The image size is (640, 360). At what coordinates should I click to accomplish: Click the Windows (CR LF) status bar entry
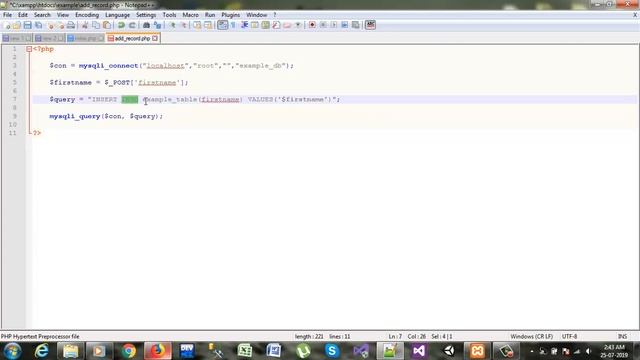tap(531, 336)
